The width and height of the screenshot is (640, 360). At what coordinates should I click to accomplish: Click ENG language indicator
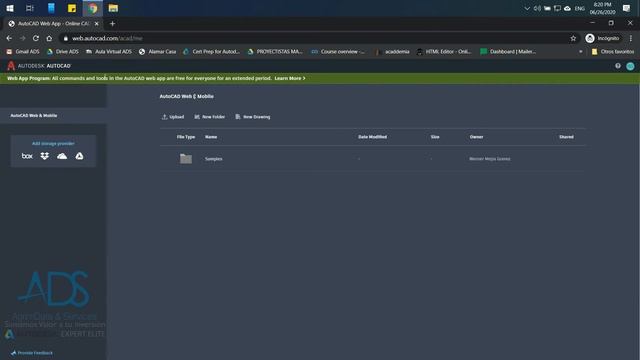click(580, 8)
